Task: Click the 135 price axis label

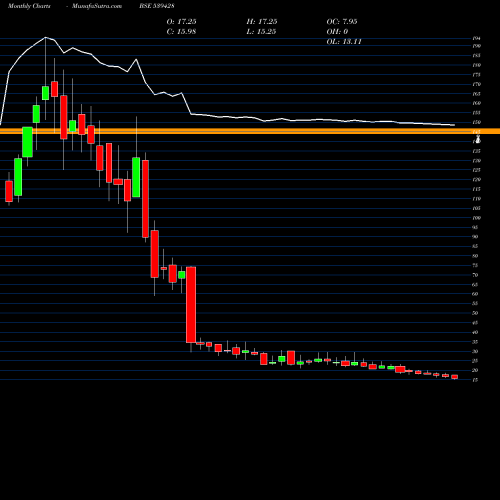Action: click(477, 151)
